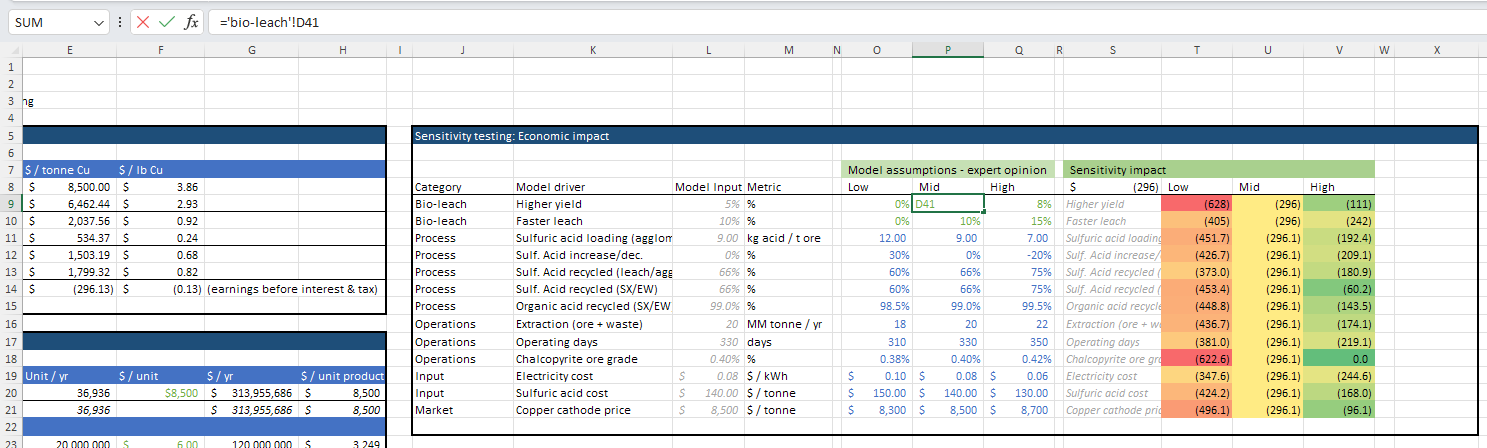Select row 9 header
This screenshot has width=1487, height=448.
(10, 203)
